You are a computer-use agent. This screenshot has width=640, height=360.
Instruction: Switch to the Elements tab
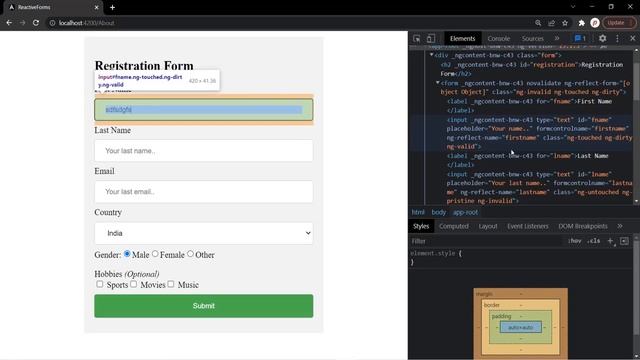(x=462, y=38)
